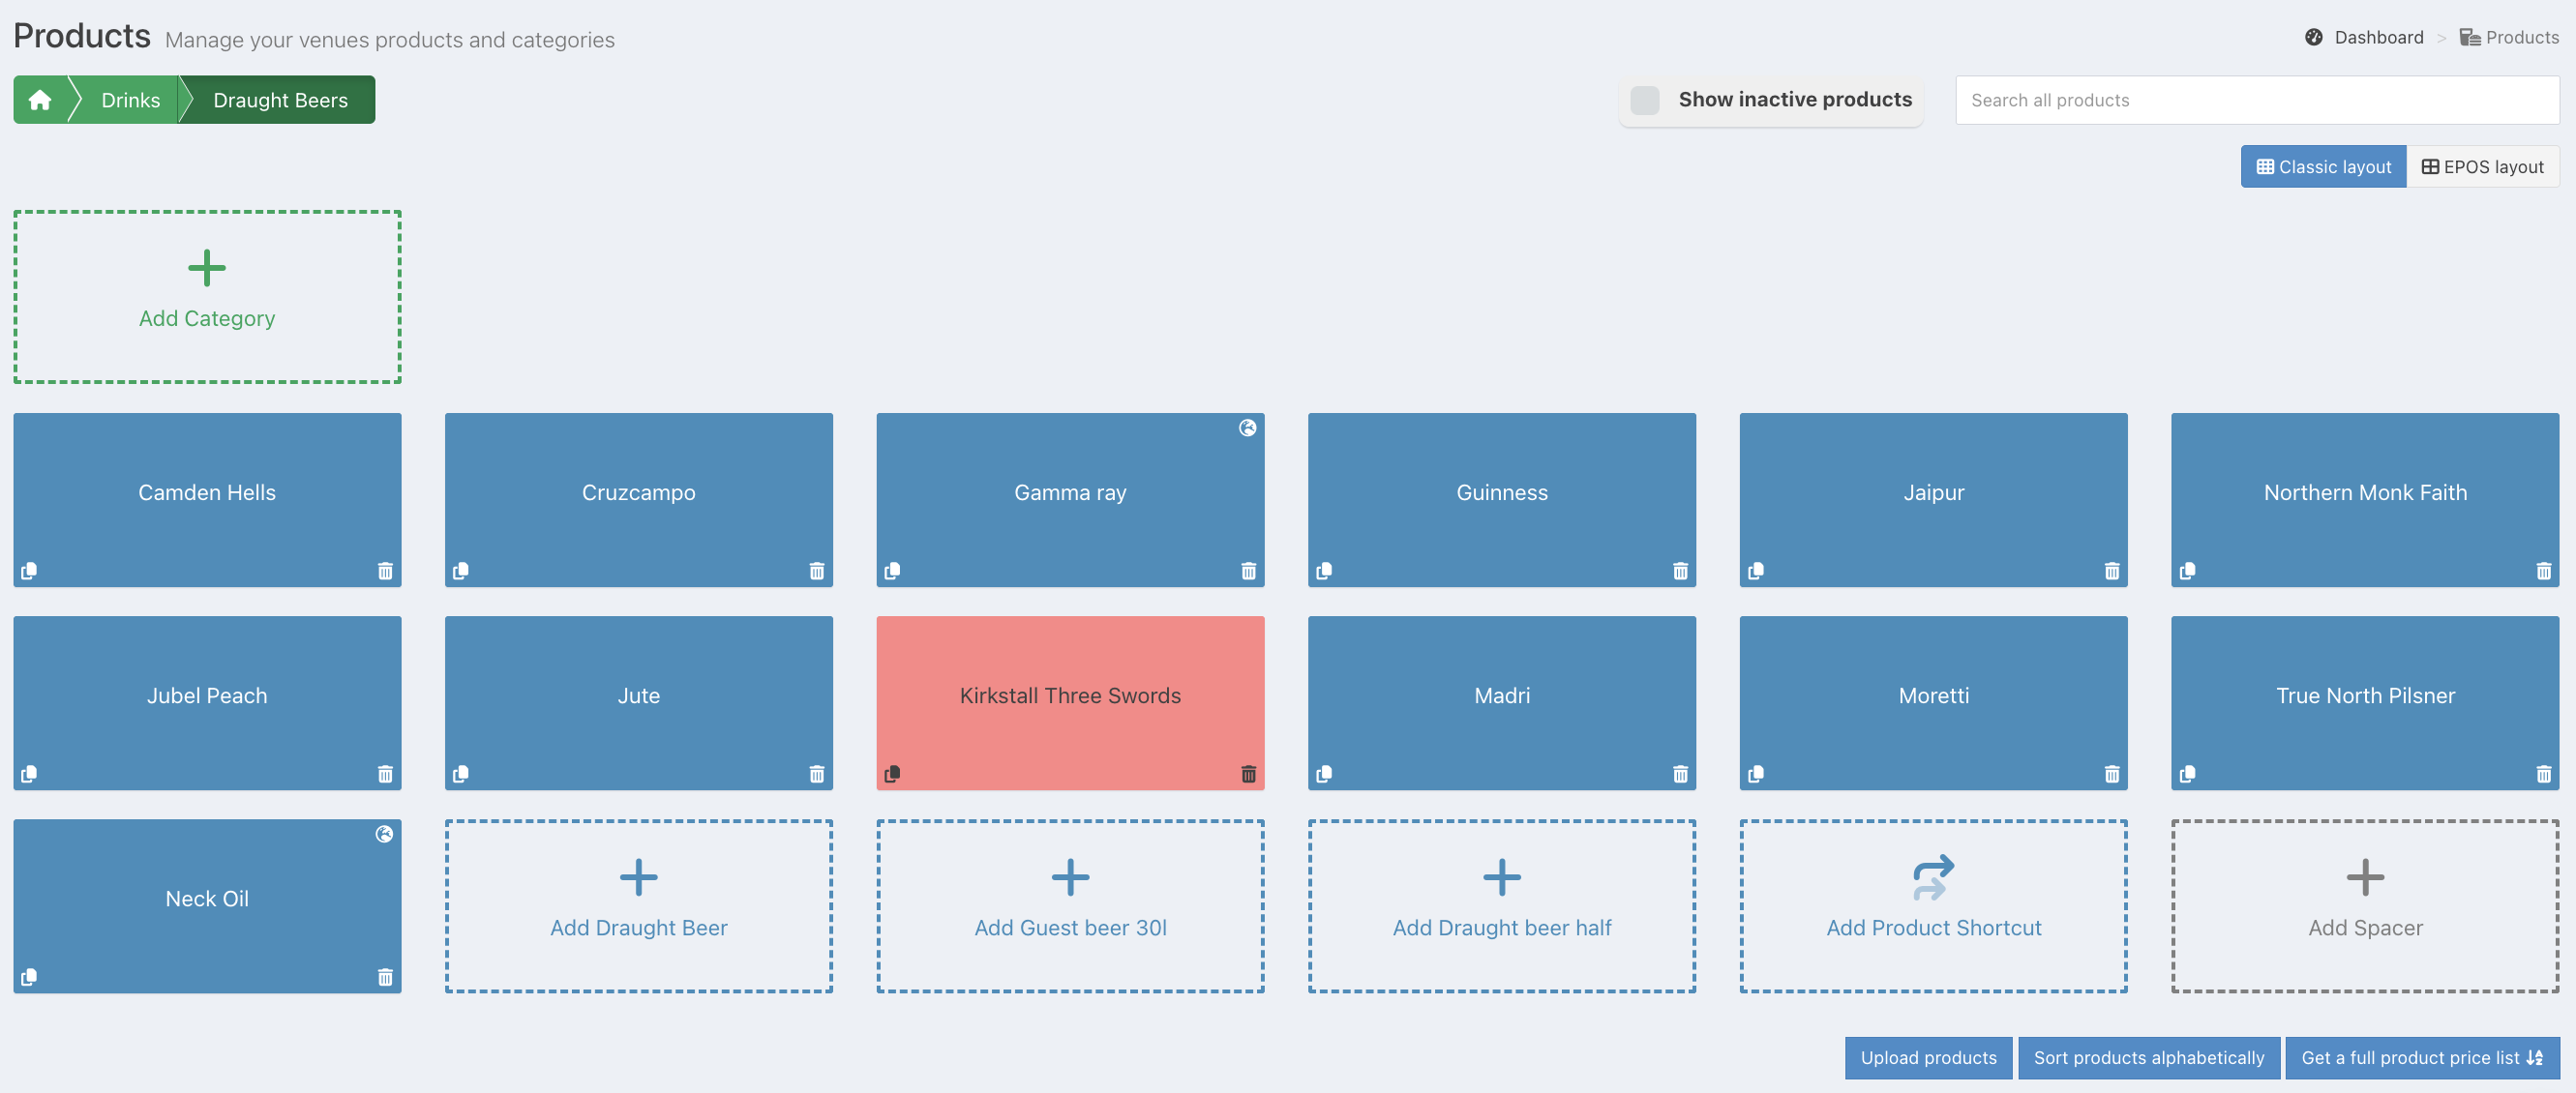Sort products alphabetically
Viewport: 2576px width, 1093px height.
click(x=2149, y=1058)
